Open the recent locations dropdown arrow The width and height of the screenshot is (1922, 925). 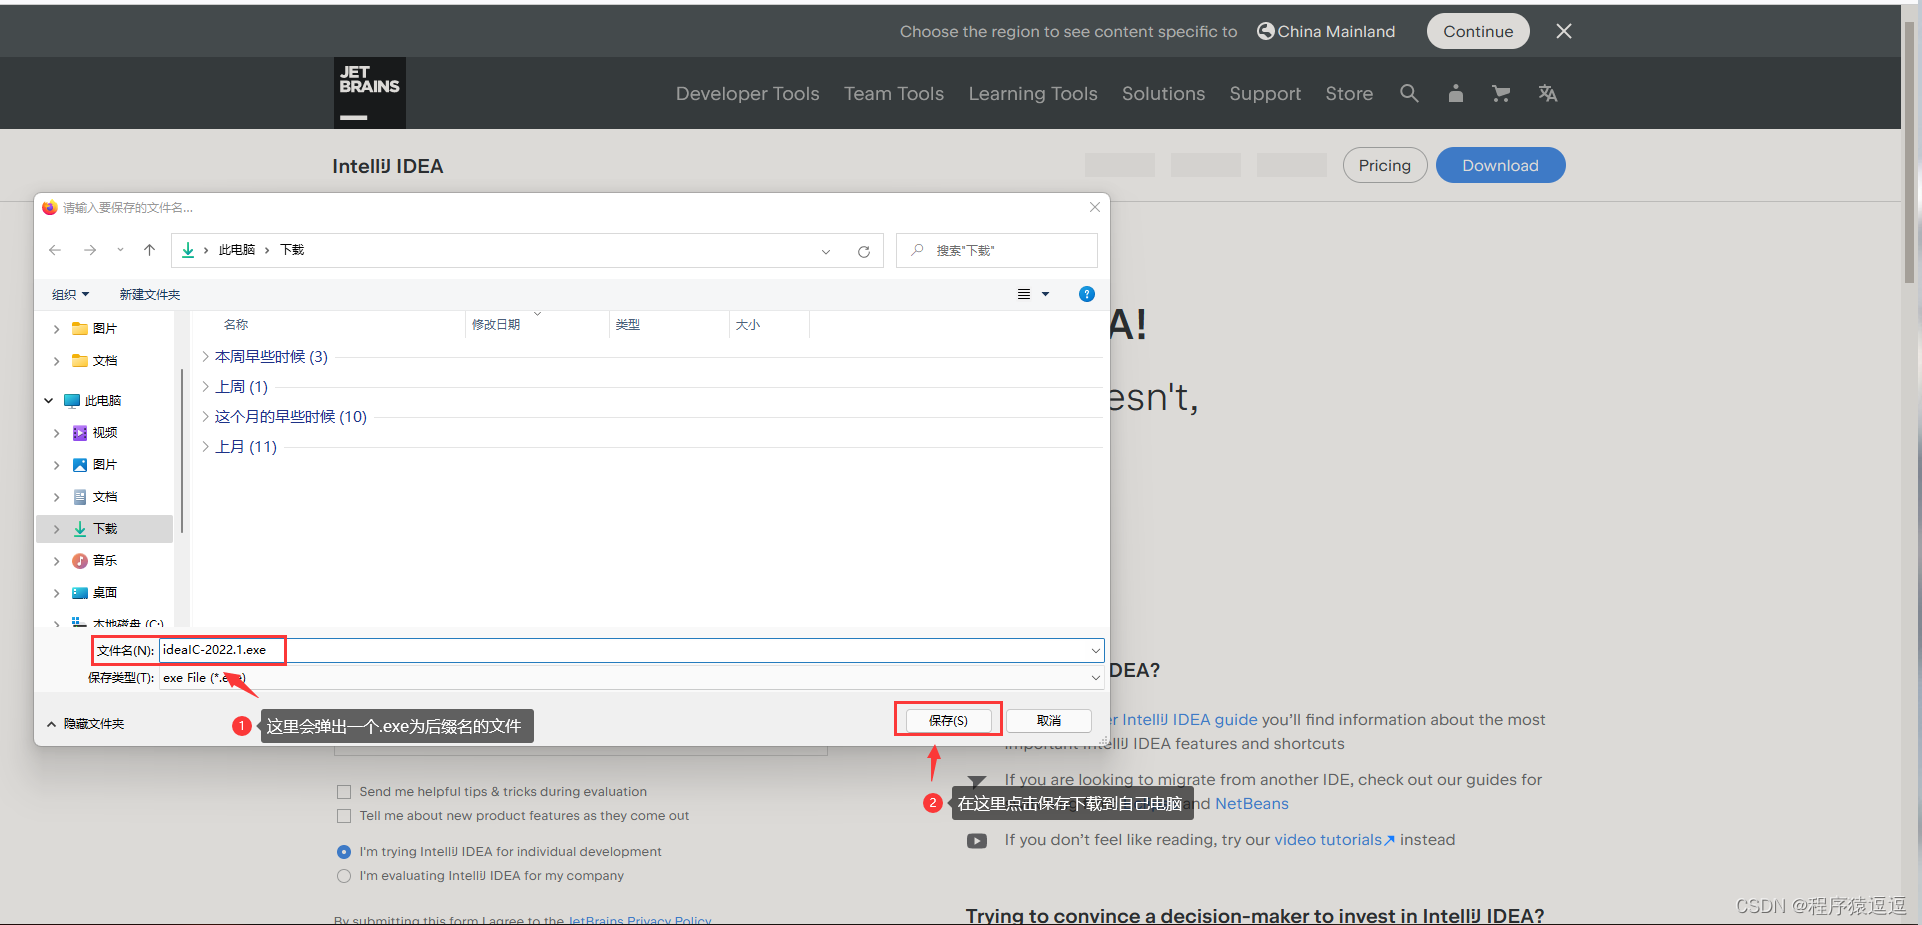(x=120, y=250)
